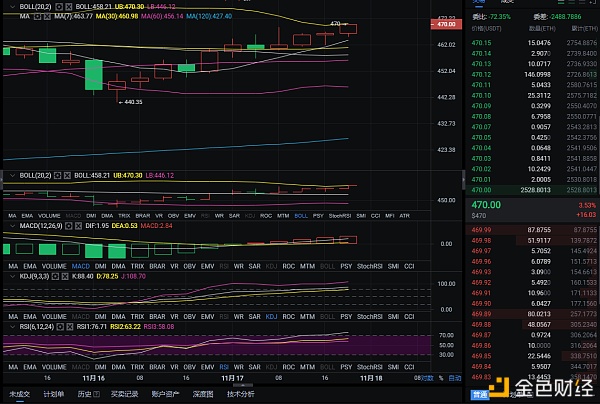The image size is (600, 404).
Task: Open MACD(12,26,9) settings icon
Action: point(68,226)
